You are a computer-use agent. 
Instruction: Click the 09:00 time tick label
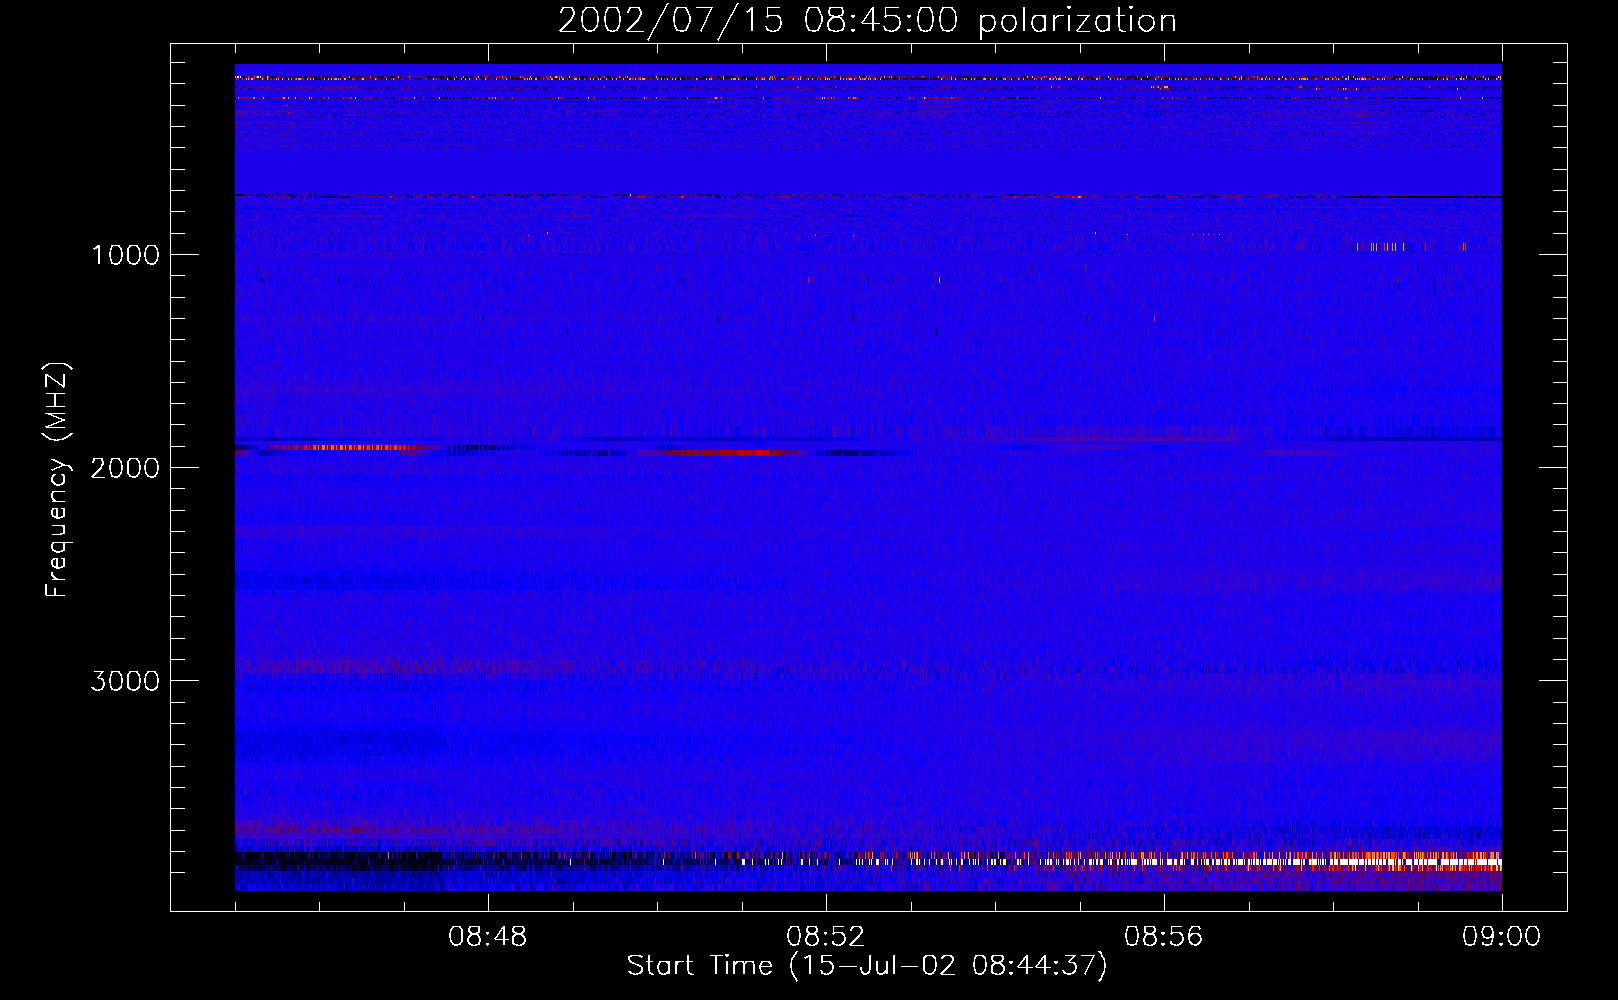pos(1501,937)
